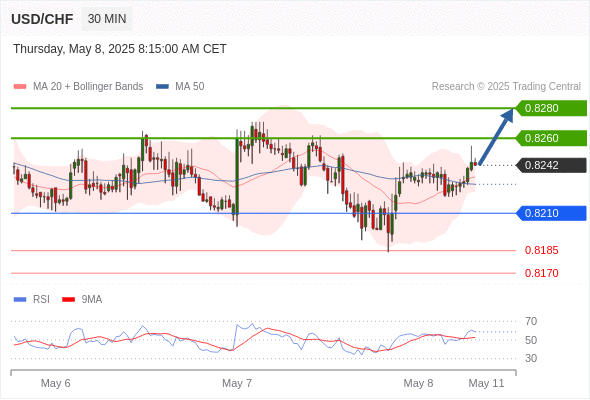Screen dimensions: 590x400
Task: Click the blue 0.8210 pivot price tag
Action: coord(551,213)
